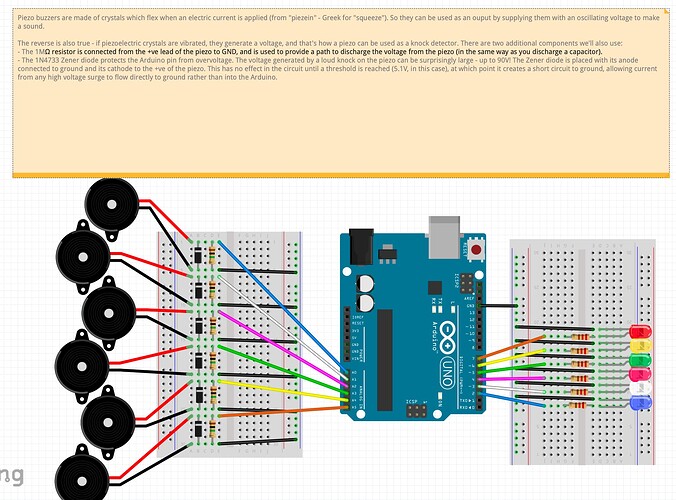Select the topmost red LED in the LED column

[x=641, y=332]
